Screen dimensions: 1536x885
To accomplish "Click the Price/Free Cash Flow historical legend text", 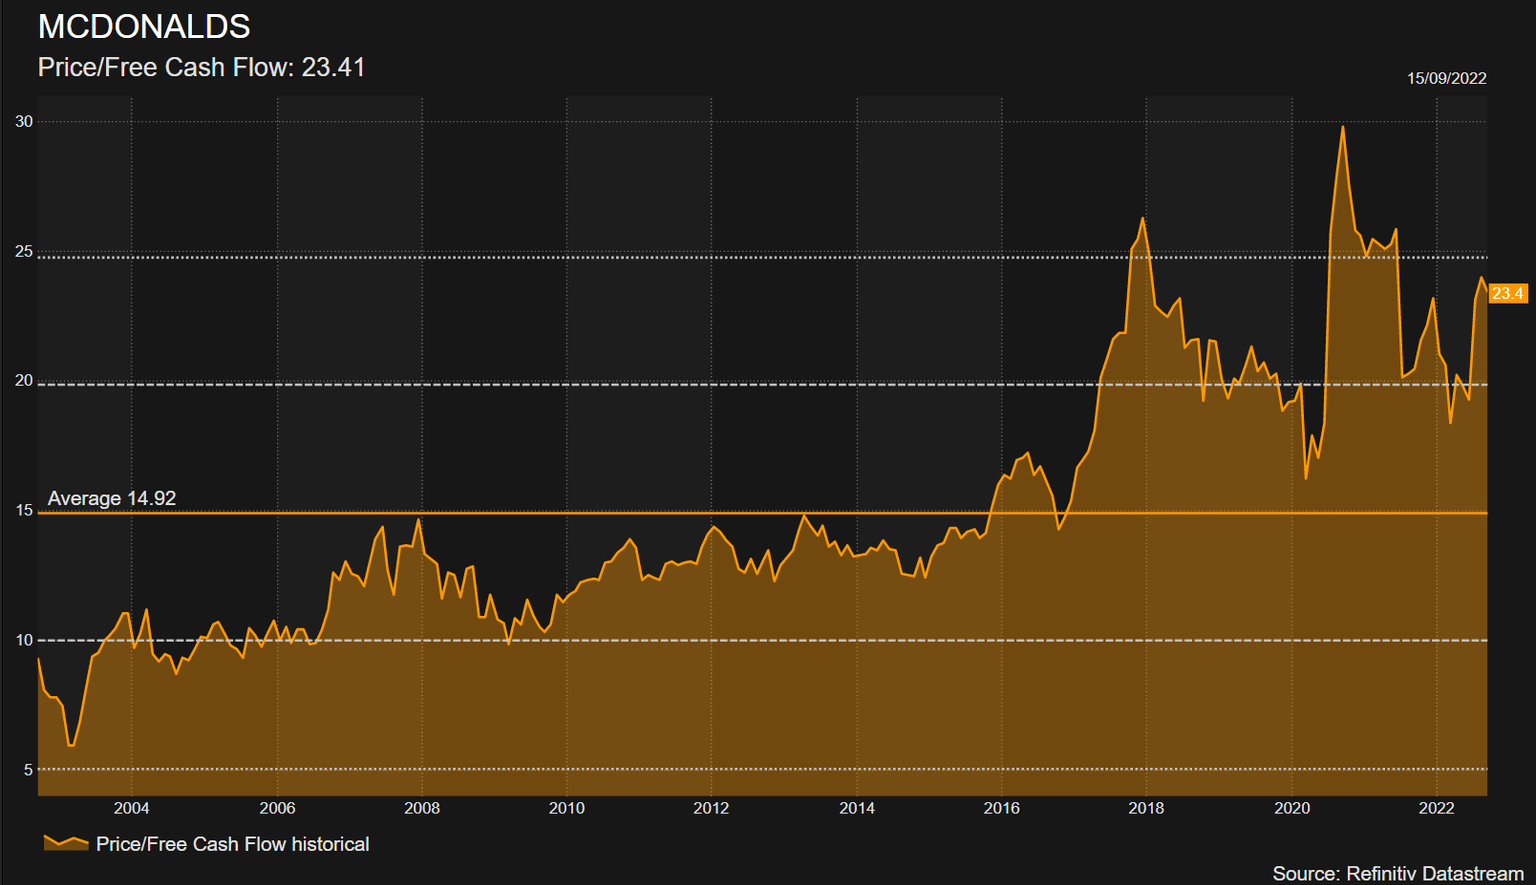I will (x=233, y=844).
